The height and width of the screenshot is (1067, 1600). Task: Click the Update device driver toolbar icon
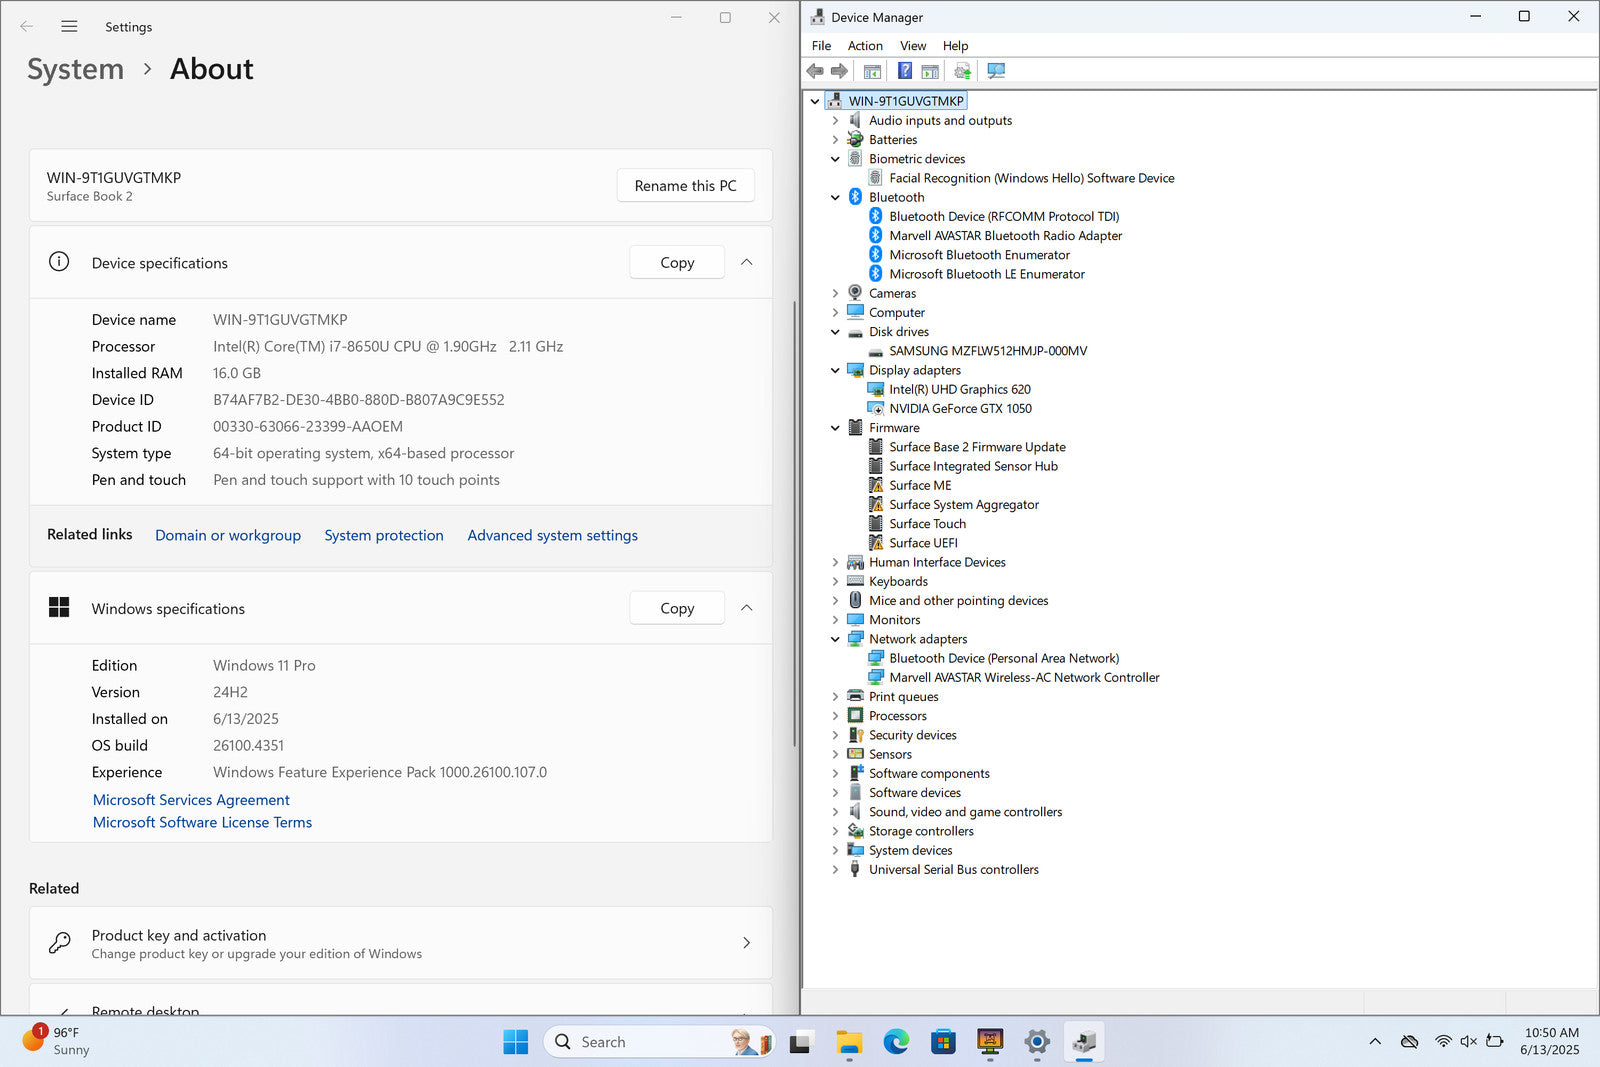962,71
